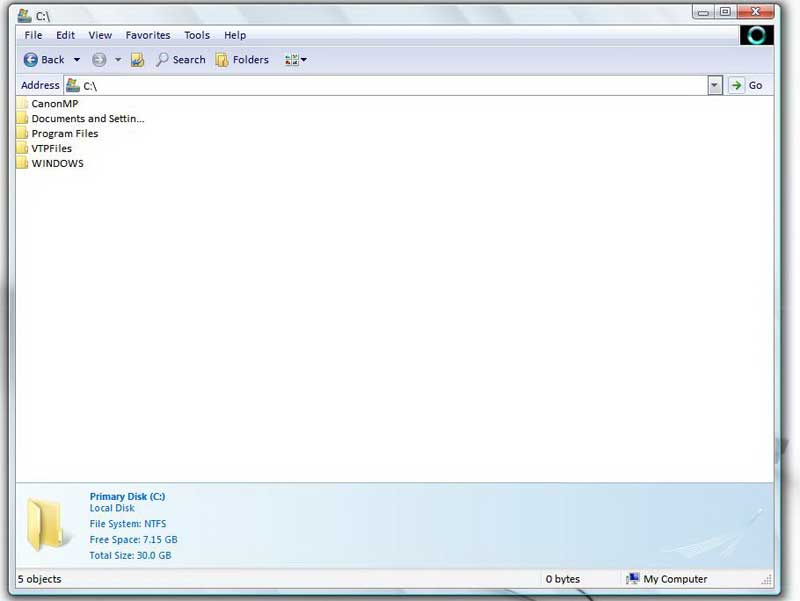Select the CanonMP folder icon

[22, 104]
